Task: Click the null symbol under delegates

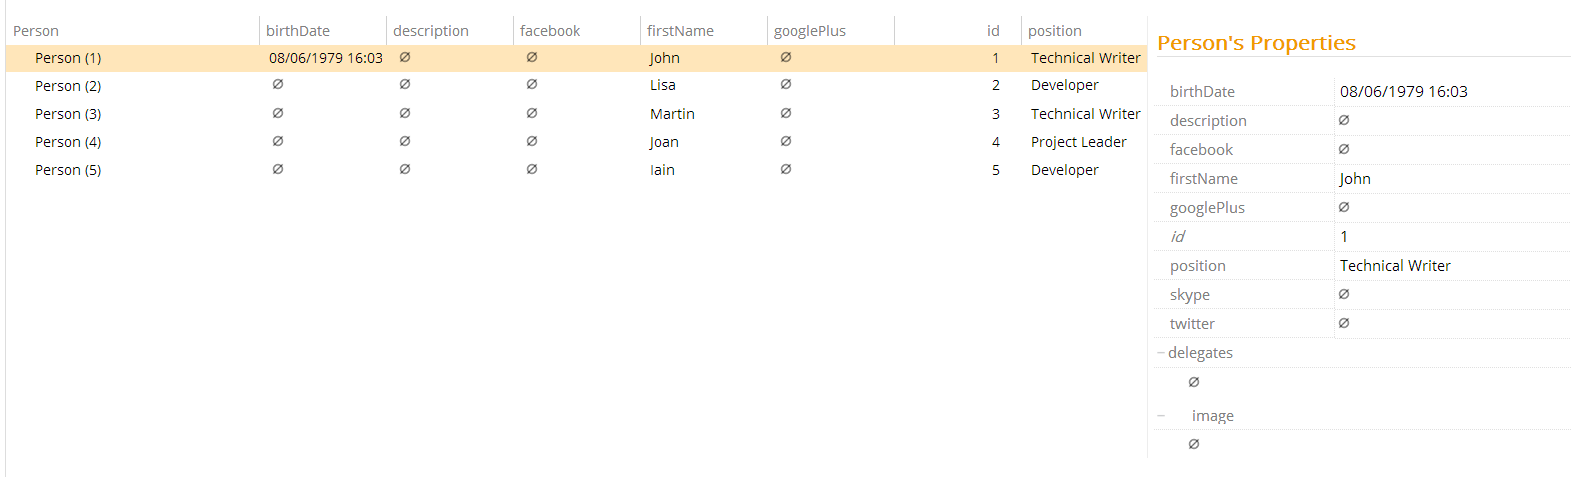Action: [x=1194, y=382]
